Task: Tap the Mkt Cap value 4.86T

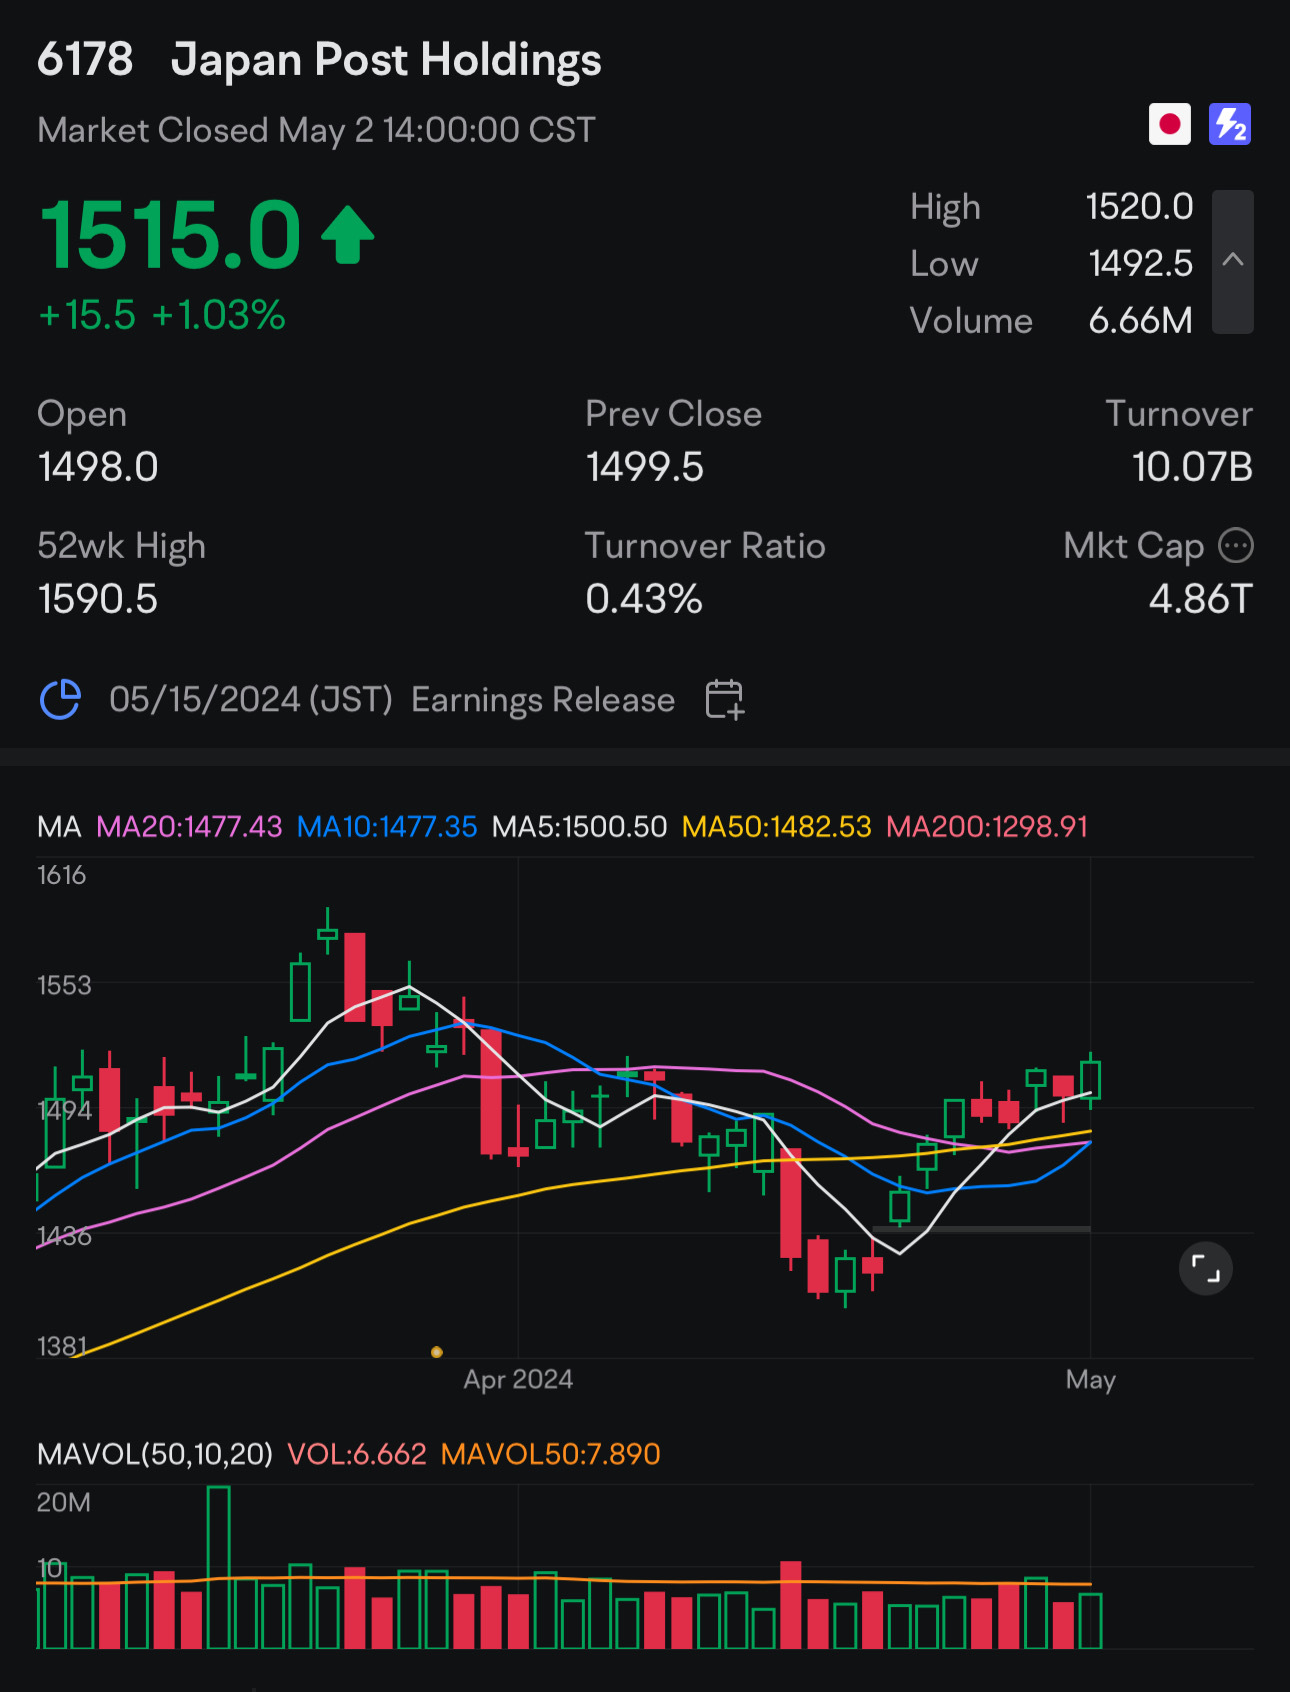Action: (x=1200, y=599)
